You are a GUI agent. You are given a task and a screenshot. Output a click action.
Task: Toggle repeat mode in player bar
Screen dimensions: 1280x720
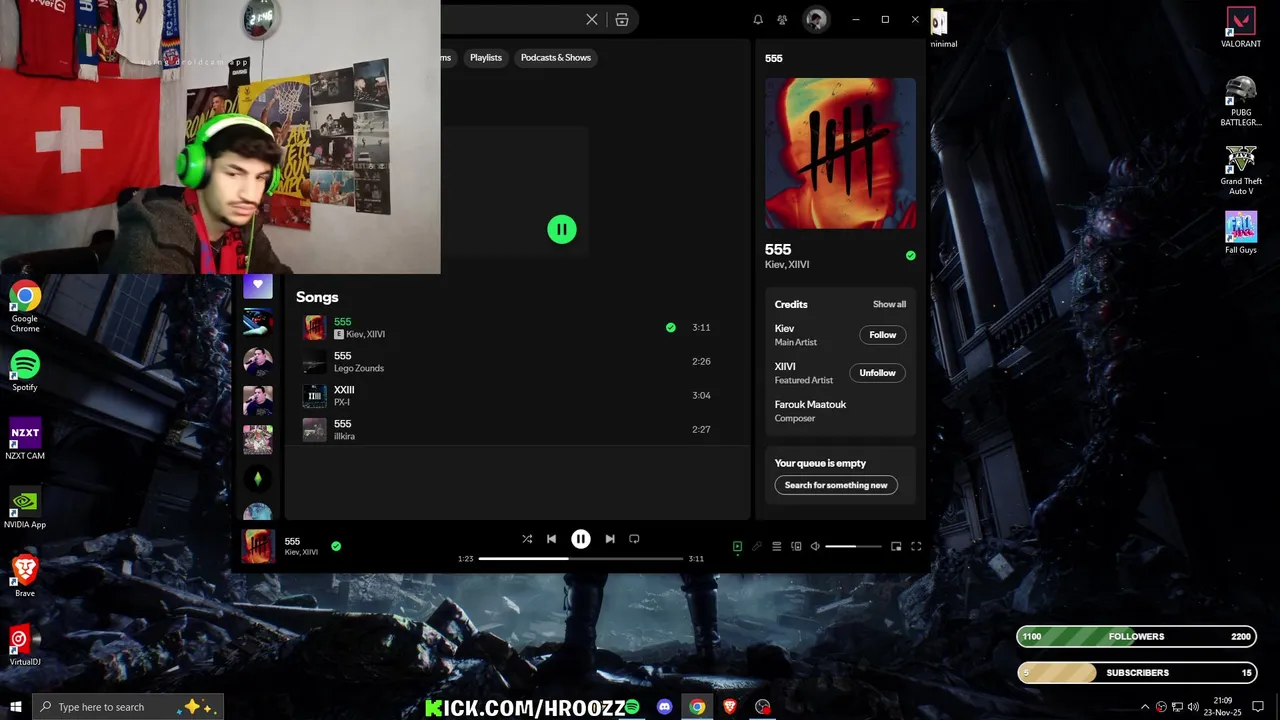634,539
